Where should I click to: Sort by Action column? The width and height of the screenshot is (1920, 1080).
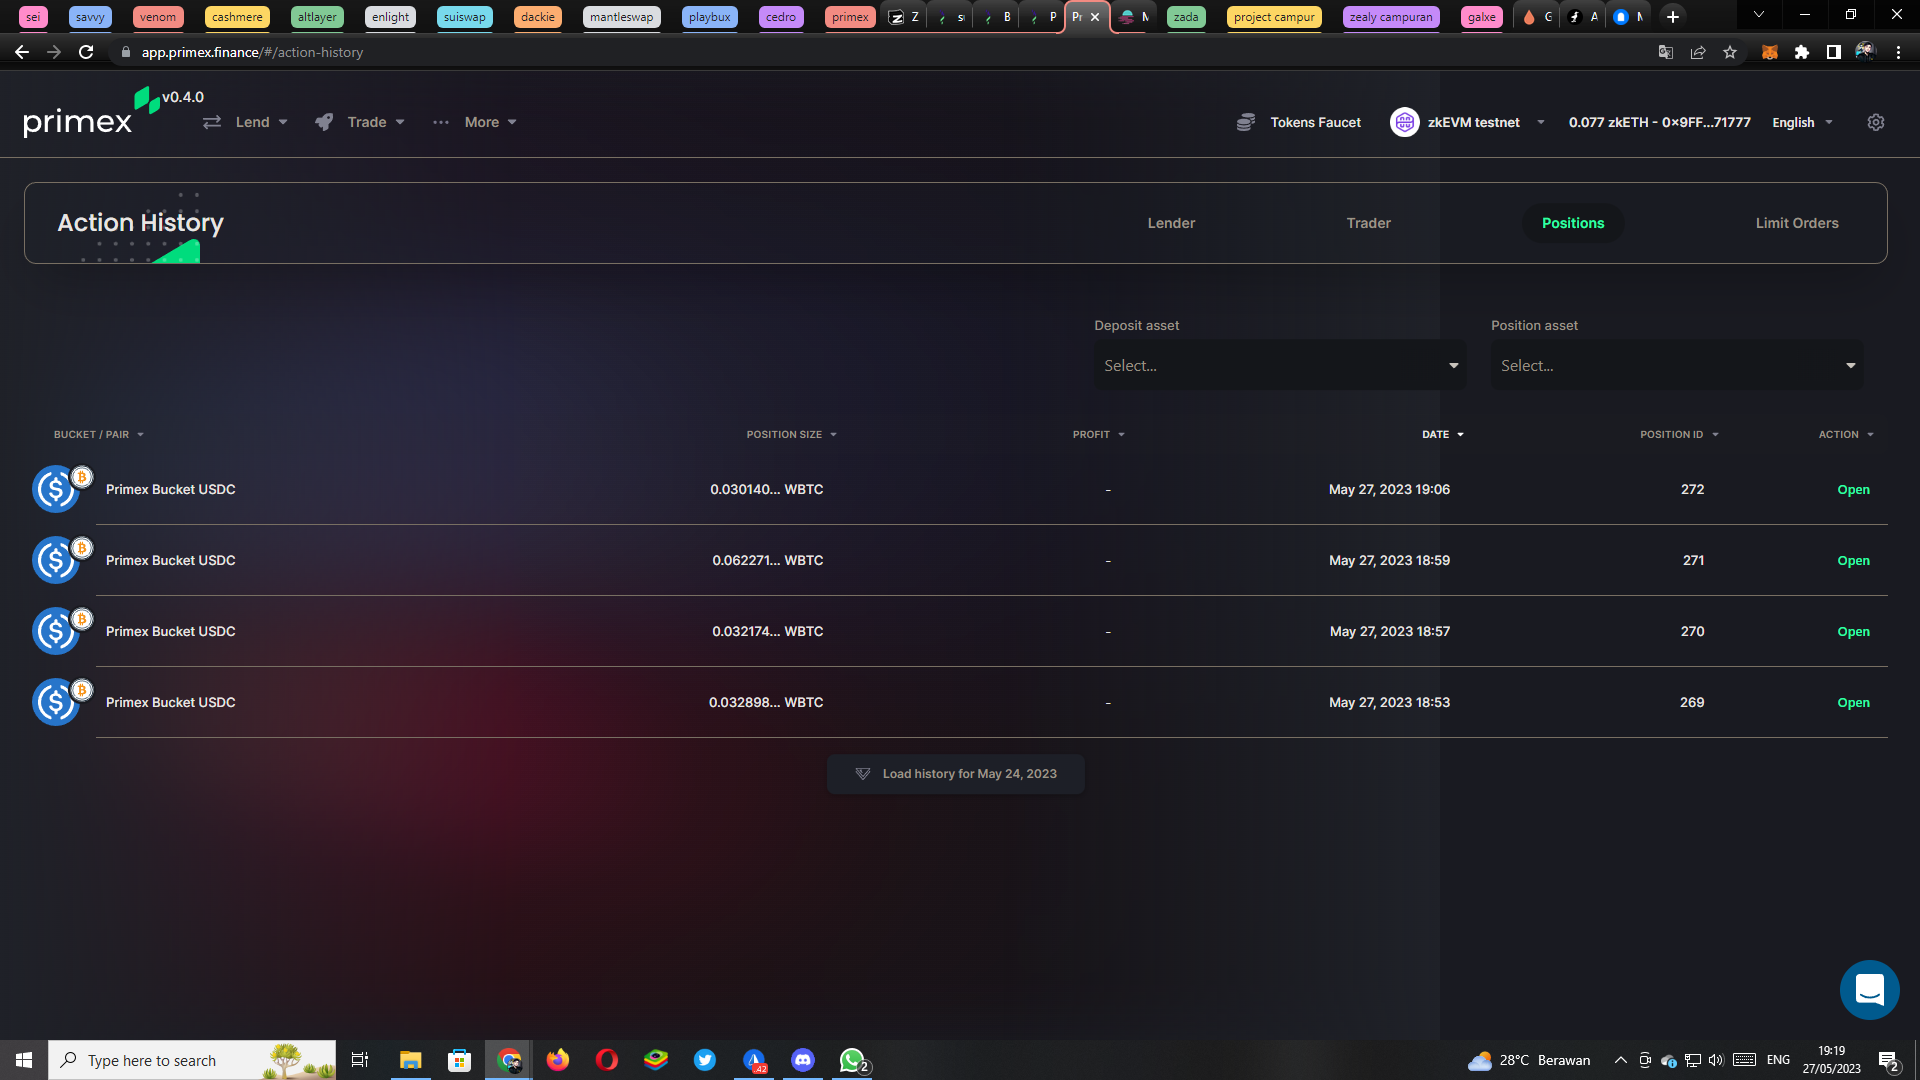coord(1846,435)
